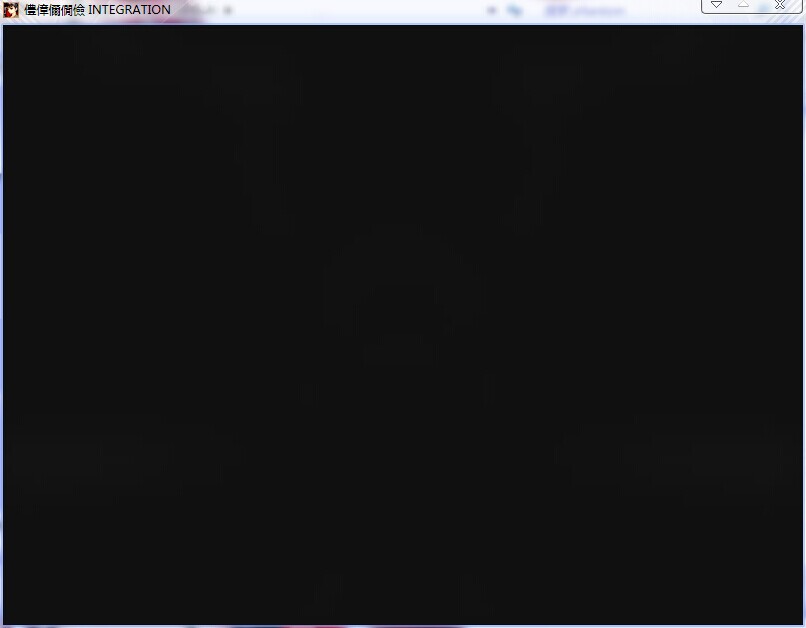The height and width of the screenshot is (628, 806).
Task: Click the INTEGRATION window title text
Action: tap(98, 10)
